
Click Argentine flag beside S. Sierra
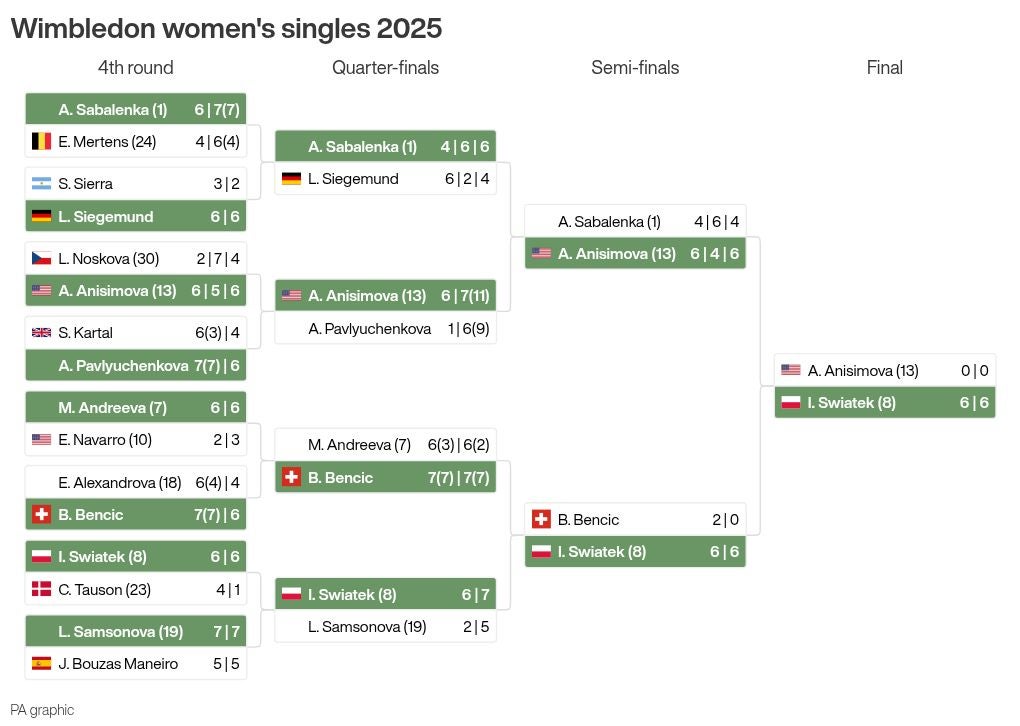coord(42,183)
